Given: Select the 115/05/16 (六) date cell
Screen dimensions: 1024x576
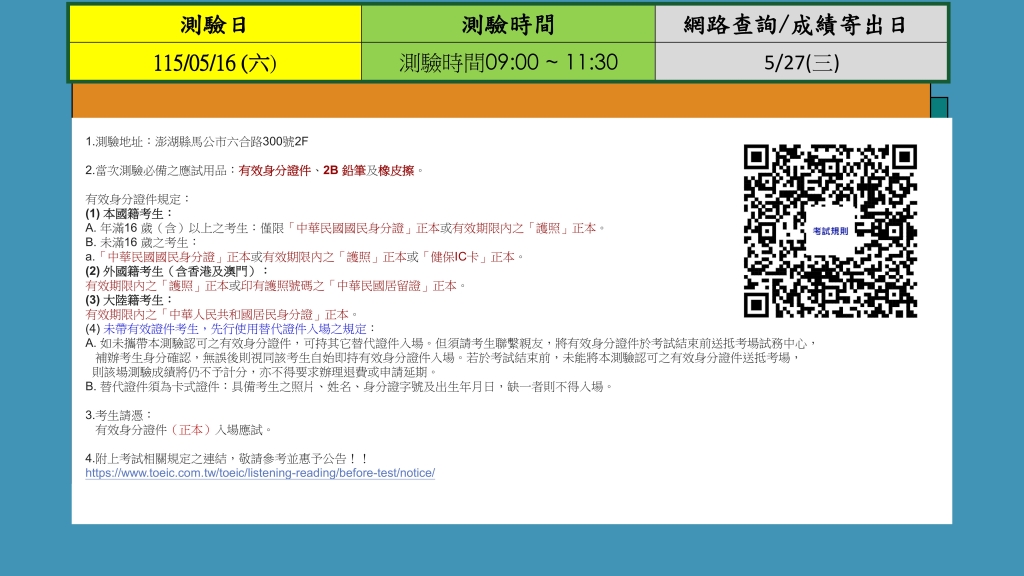Looking at the screenshot, I should click(216, 62).
